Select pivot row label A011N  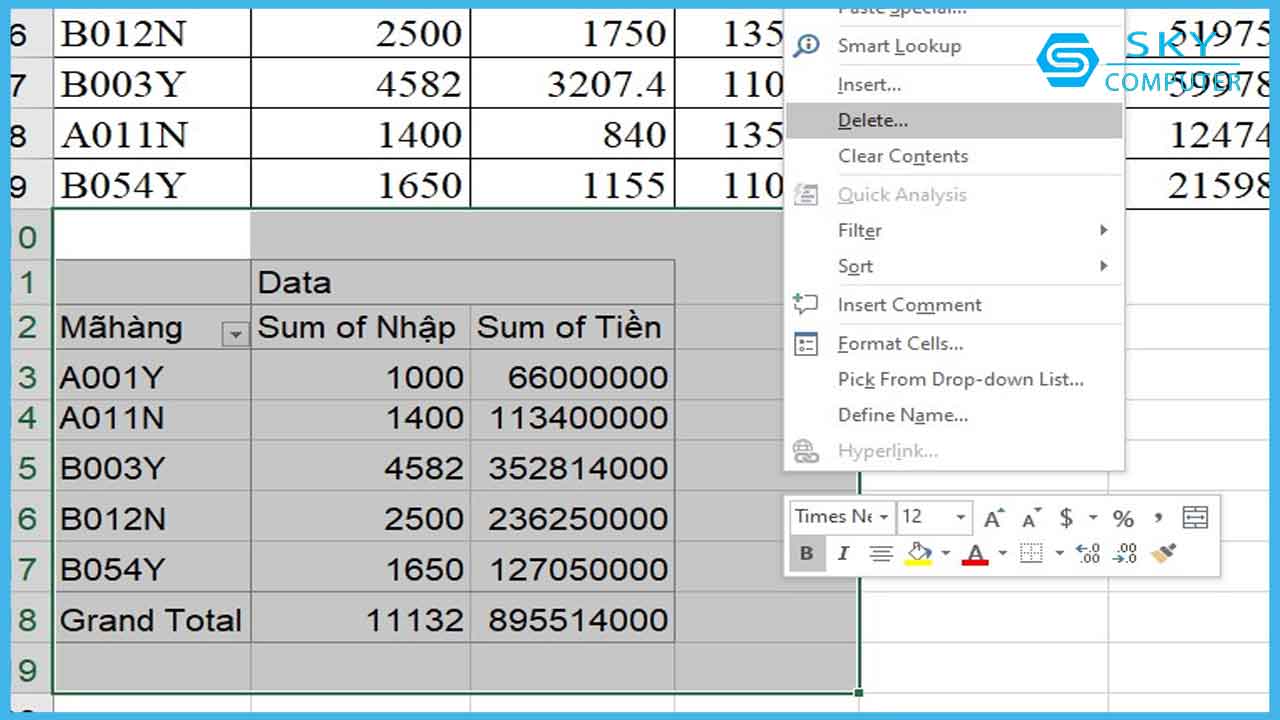click(x=152, y=419)
